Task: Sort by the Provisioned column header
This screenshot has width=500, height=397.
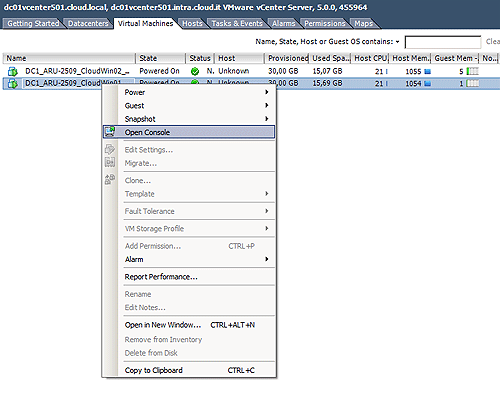Action: 287,58
